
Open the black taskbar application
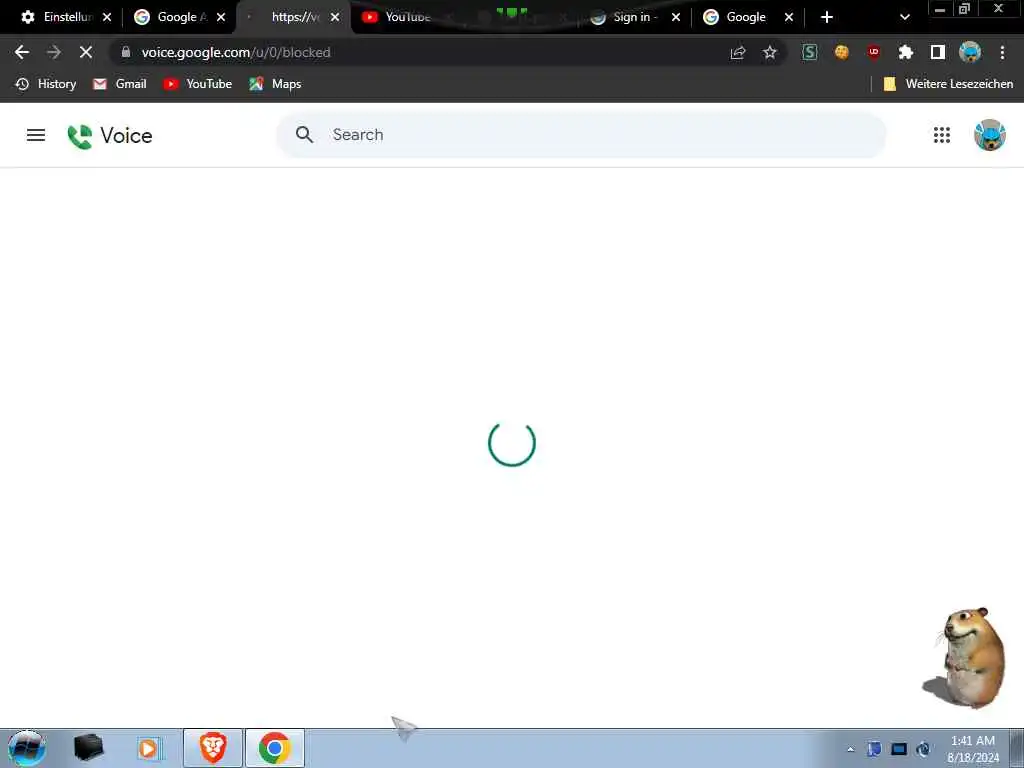89,748
